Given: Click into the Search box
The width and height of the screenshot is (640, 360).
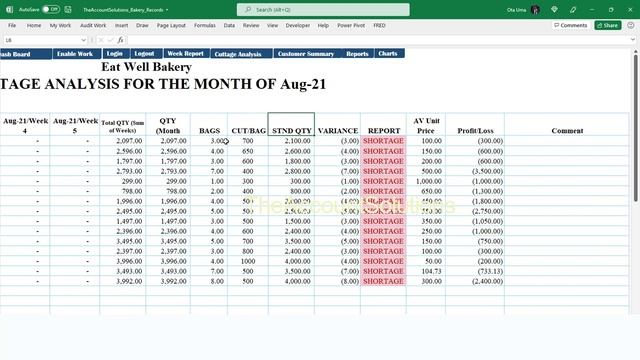Looking at the screenshot, I should [x=323, y=9].
